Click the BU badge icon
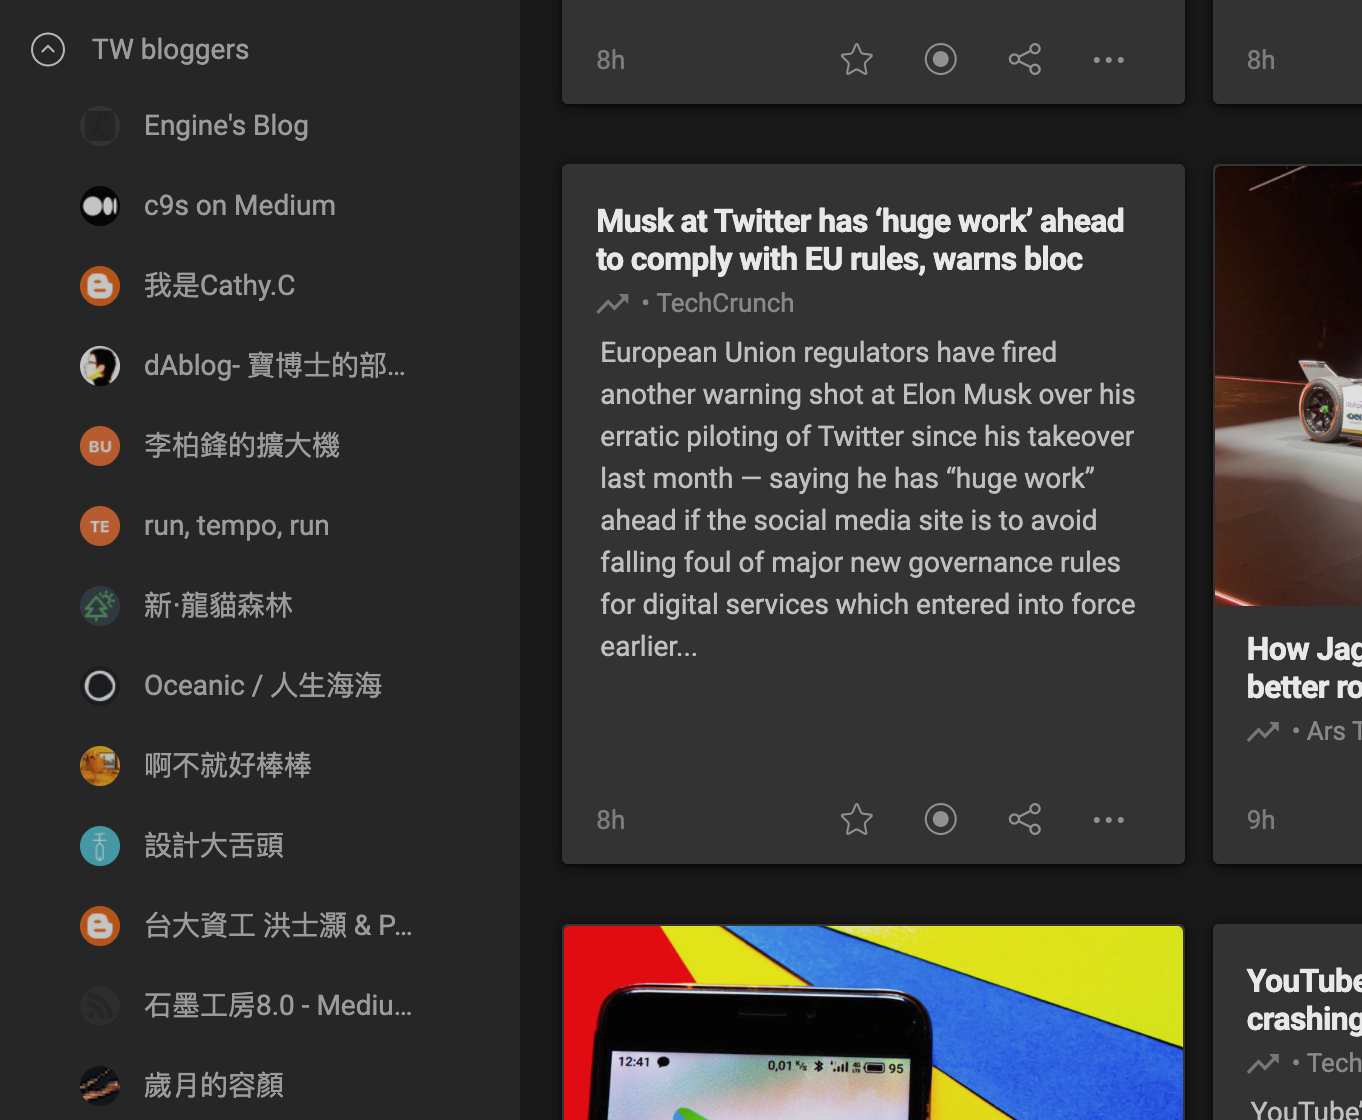Screen dimensions: 1362x1120 click(x=100, y=446)
